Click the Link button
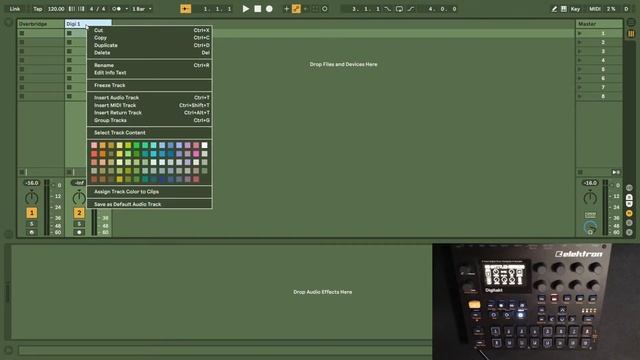 click(x=15, y=9)
